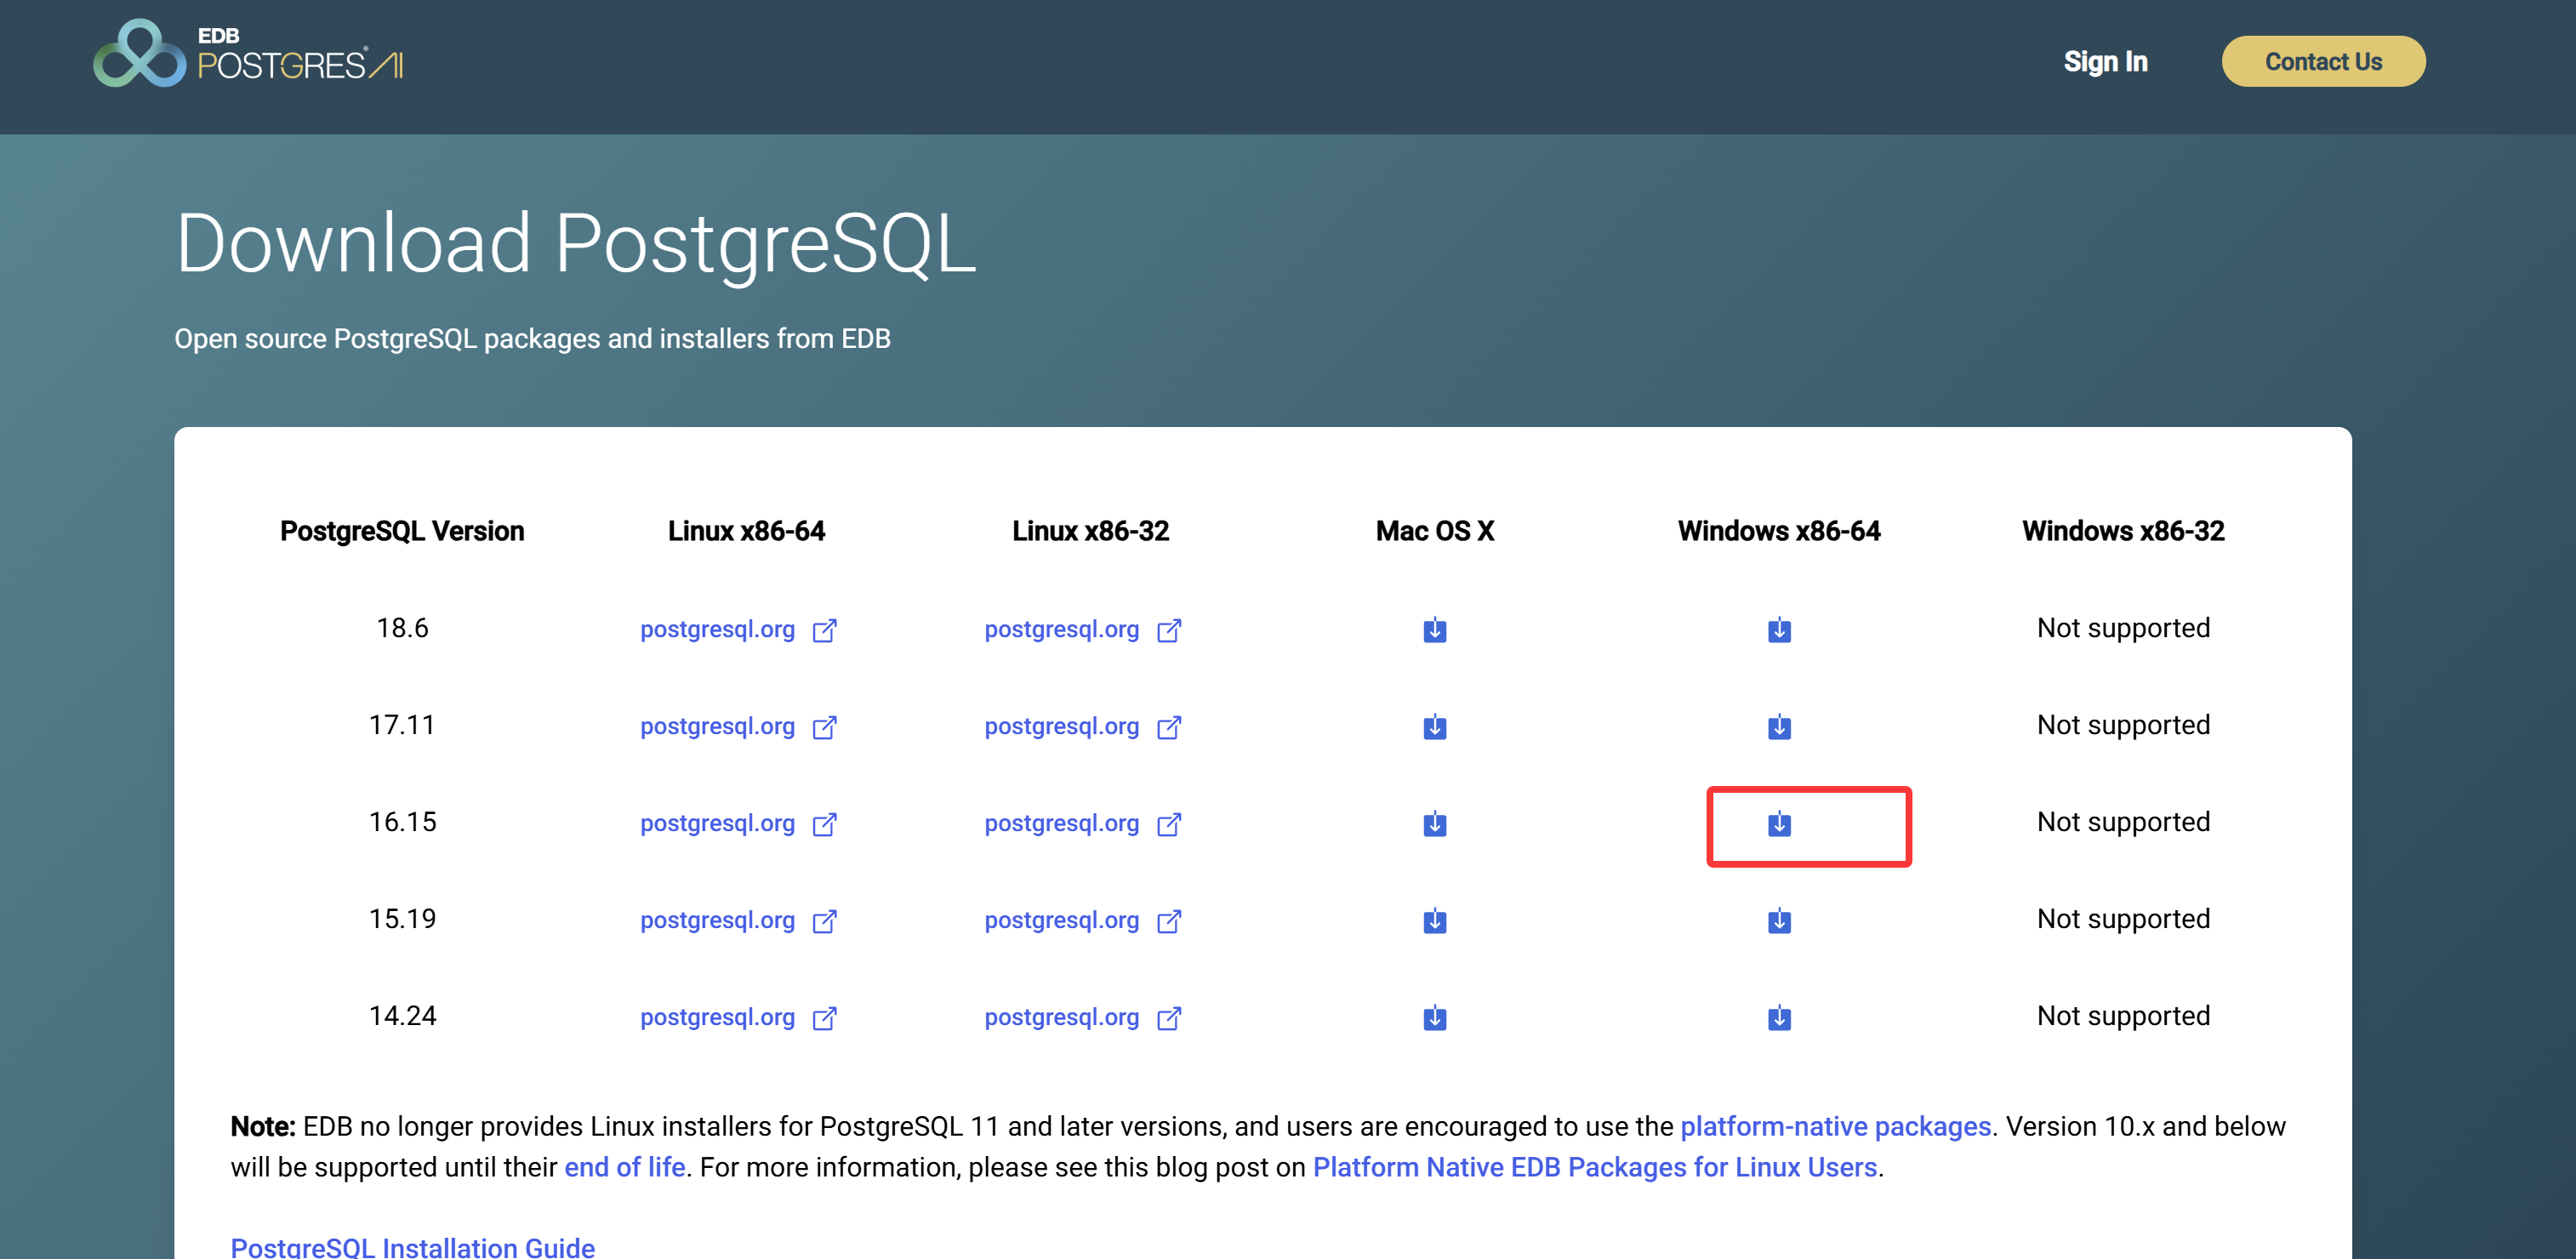The height and width of the screenshot is (1259, 2576).
Task: Click Not supported in the 14.24 row
Action: (2123, 1016)
